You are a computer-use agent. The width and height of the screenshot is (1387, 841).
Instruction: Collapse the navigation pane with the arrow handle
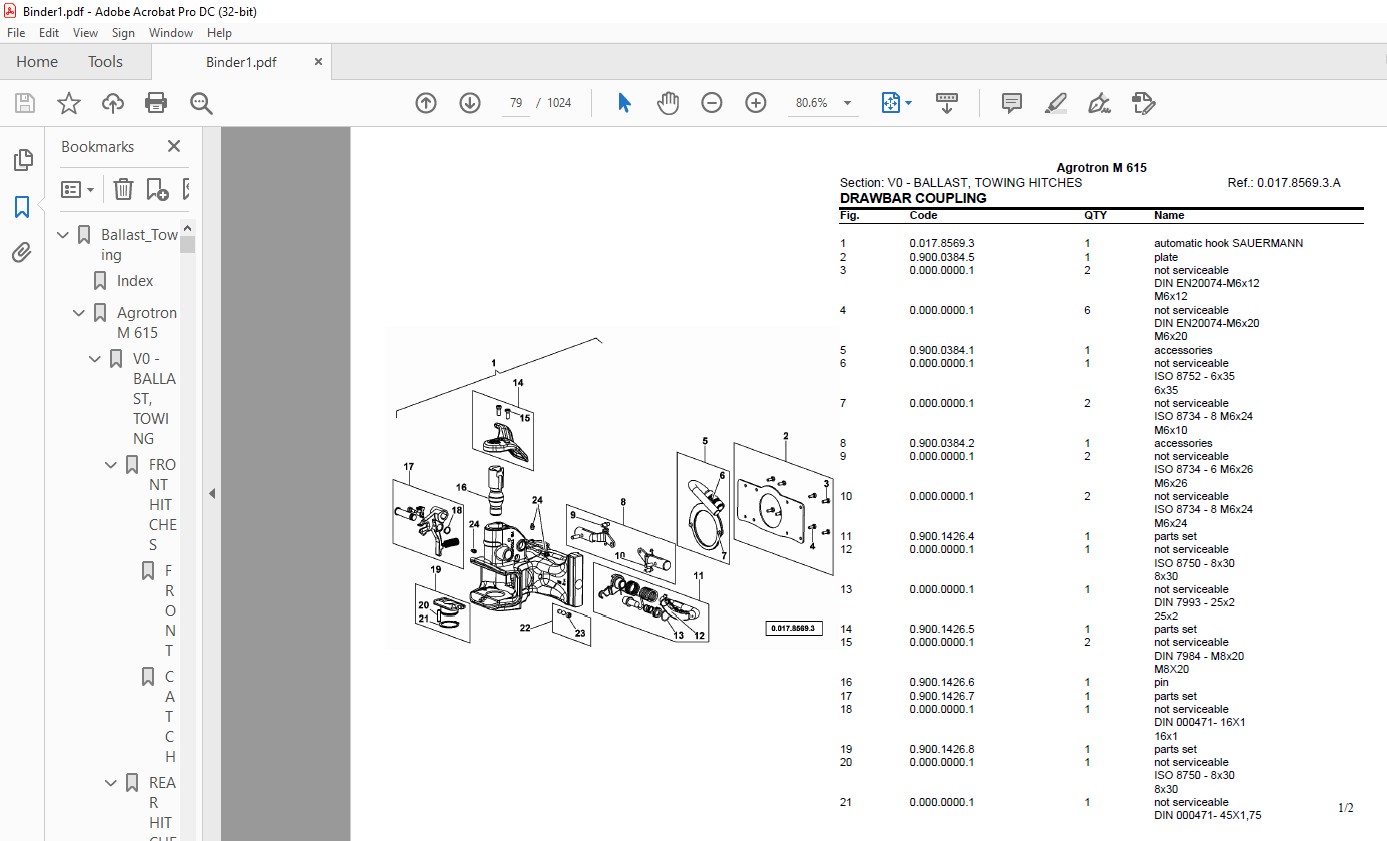click(211, 493)
